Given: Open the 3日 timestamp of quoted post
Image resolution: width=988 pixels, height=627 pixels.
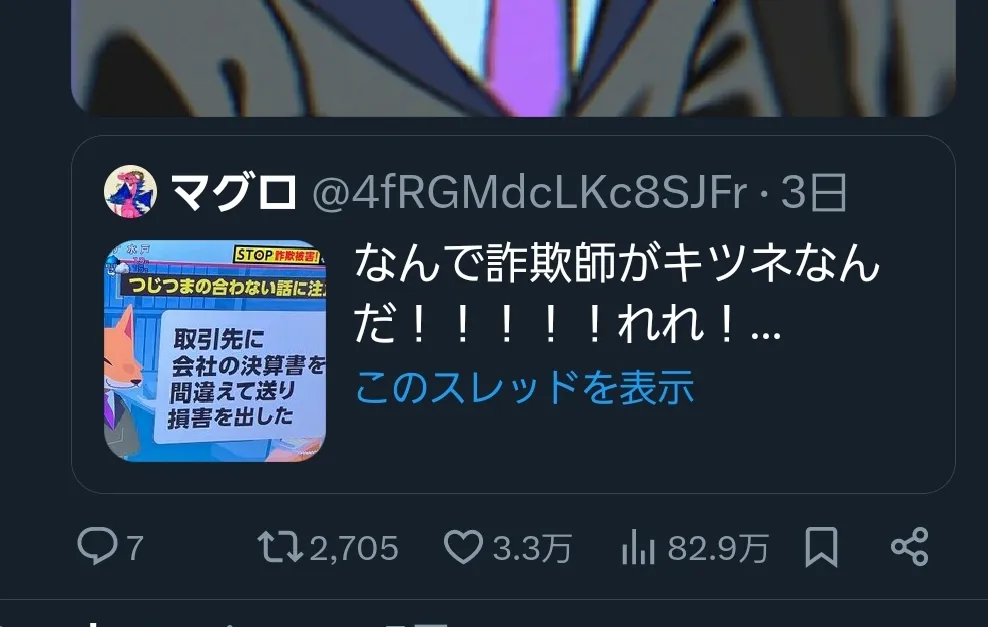Looking at the screenshot, I should click(x=813, y=193).
